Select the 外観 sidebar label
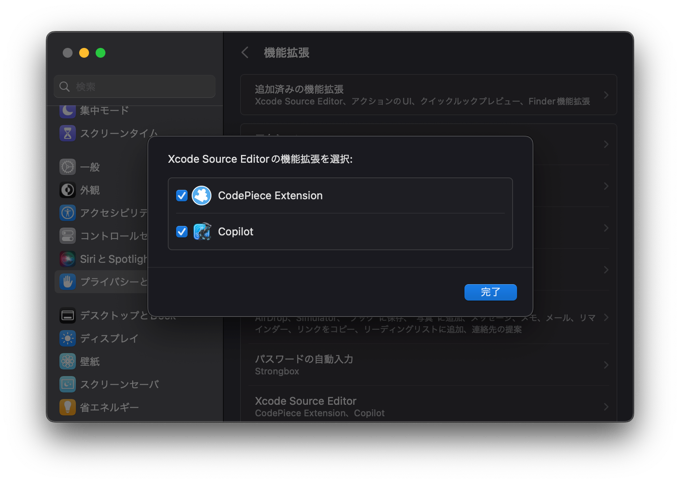This screenshot has height=483, width=680. coord(90,190)
